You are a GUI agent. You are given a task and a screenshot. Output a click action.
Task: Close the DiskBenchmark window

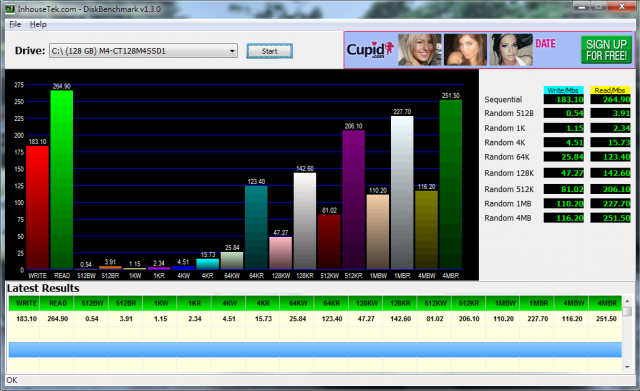pyautogui.click(x=622, y=7)
